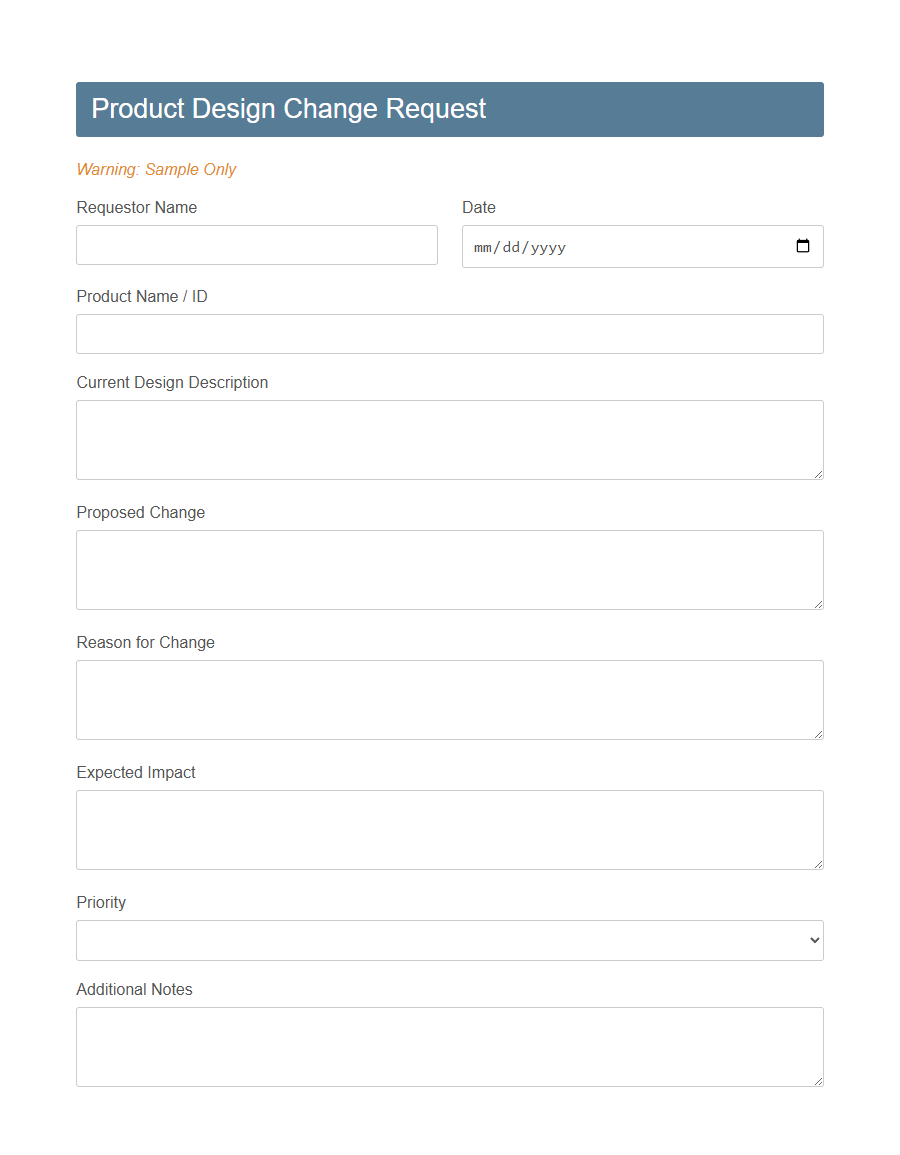Image resolution: width=900 pixels, height=1155 pixels.
Task: Click the resize grip of Additional Notes
Action: 818,1080
